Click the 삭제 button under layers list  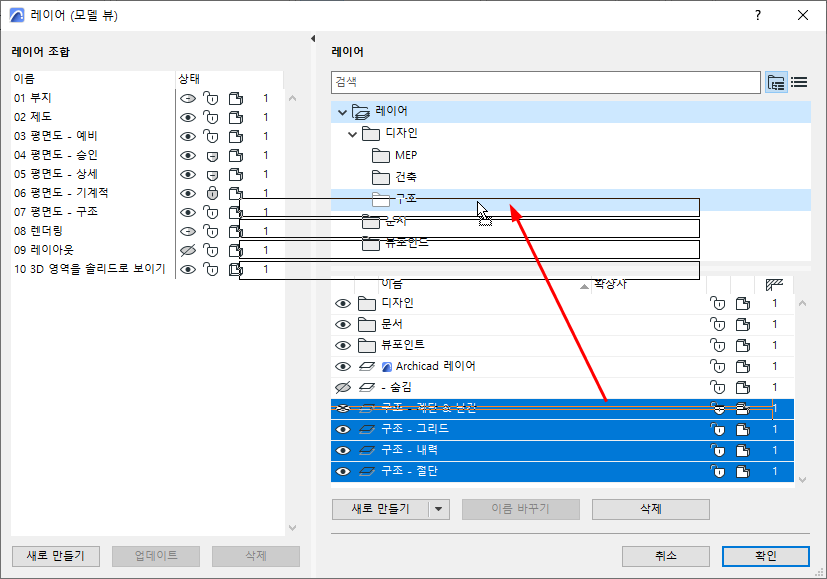click(x=651, y=509)
